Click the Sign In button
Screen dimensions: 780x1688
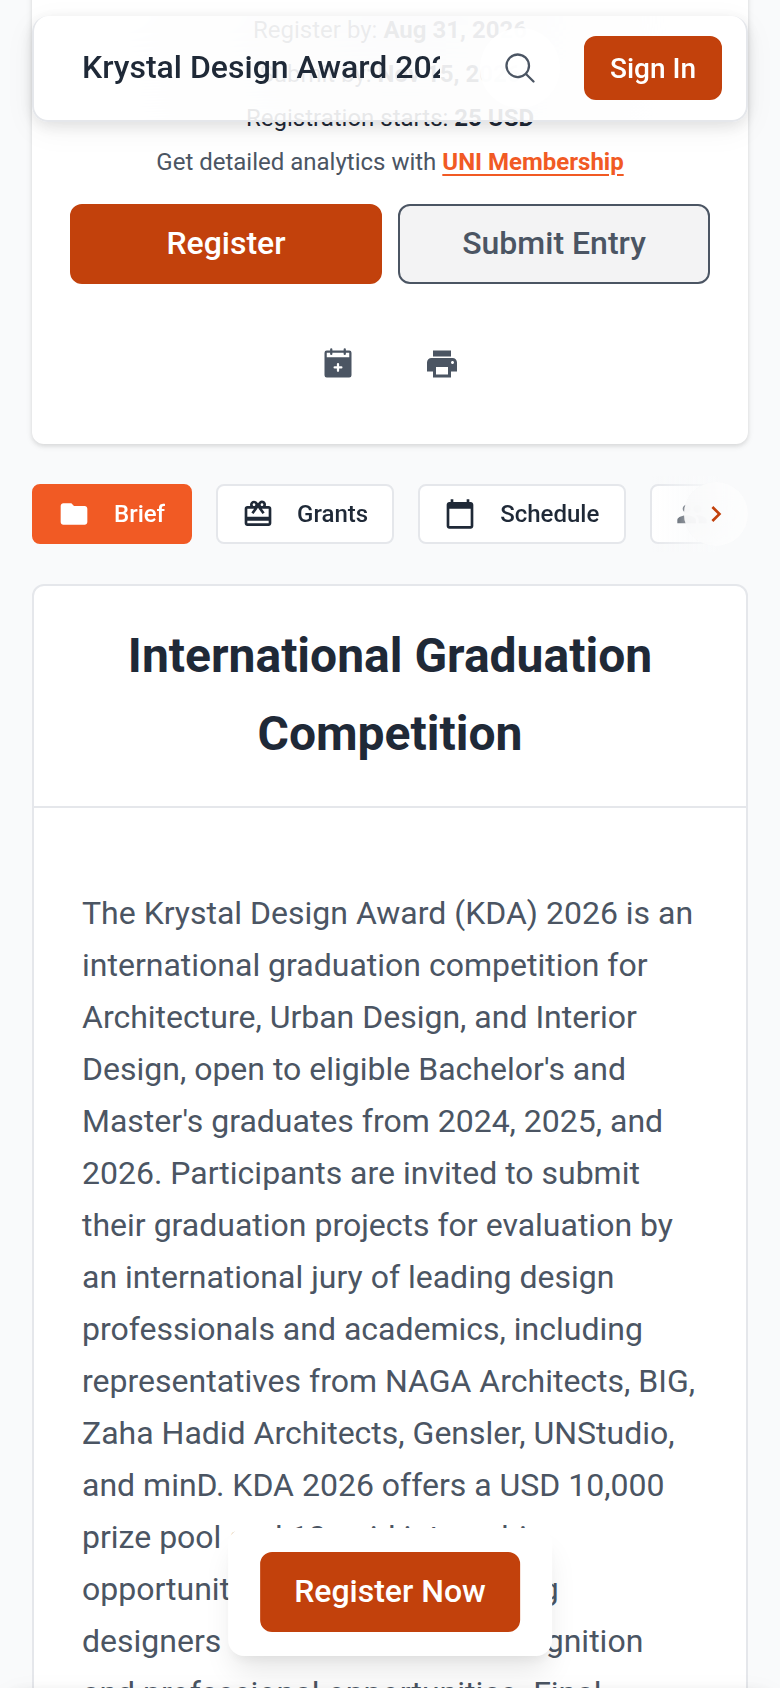point(653,68)
